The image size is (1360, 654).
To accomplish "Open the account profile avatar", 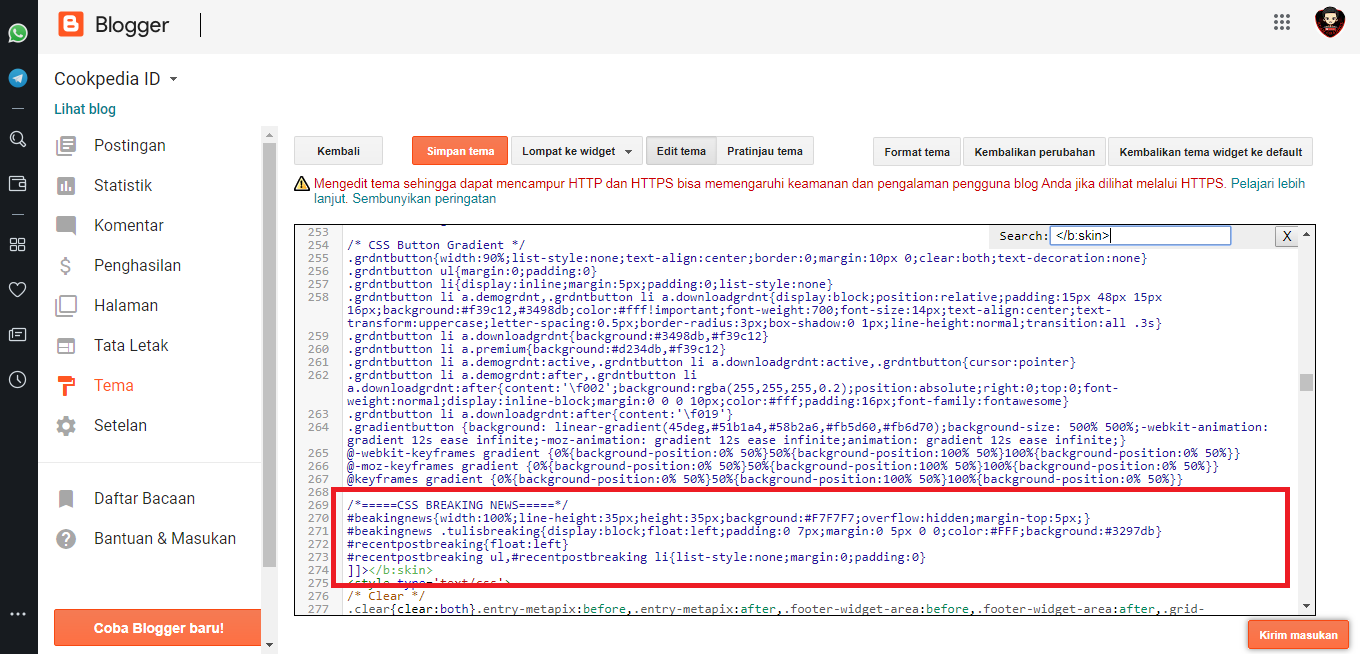I will click(1330, 22).
